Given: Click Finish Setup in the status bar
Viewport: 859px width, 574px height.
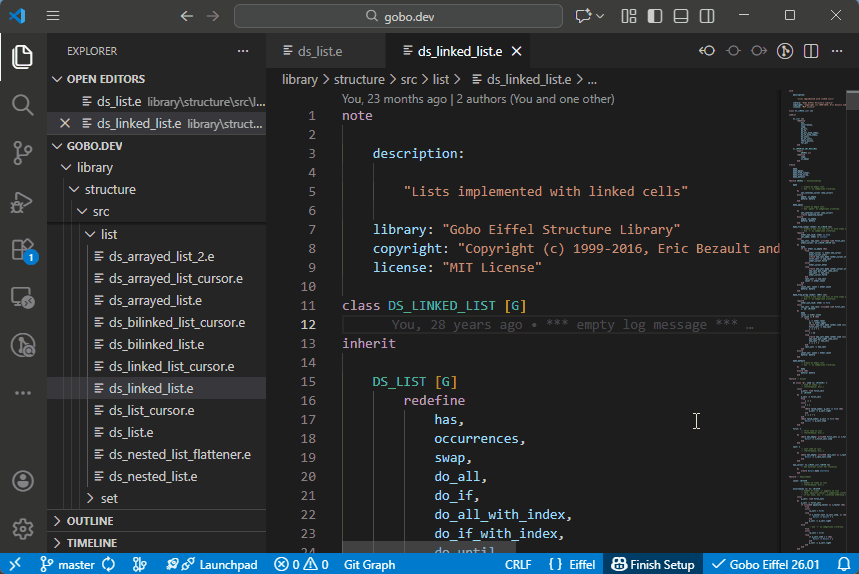Looking at the screenshot, I should coord(653,564).
